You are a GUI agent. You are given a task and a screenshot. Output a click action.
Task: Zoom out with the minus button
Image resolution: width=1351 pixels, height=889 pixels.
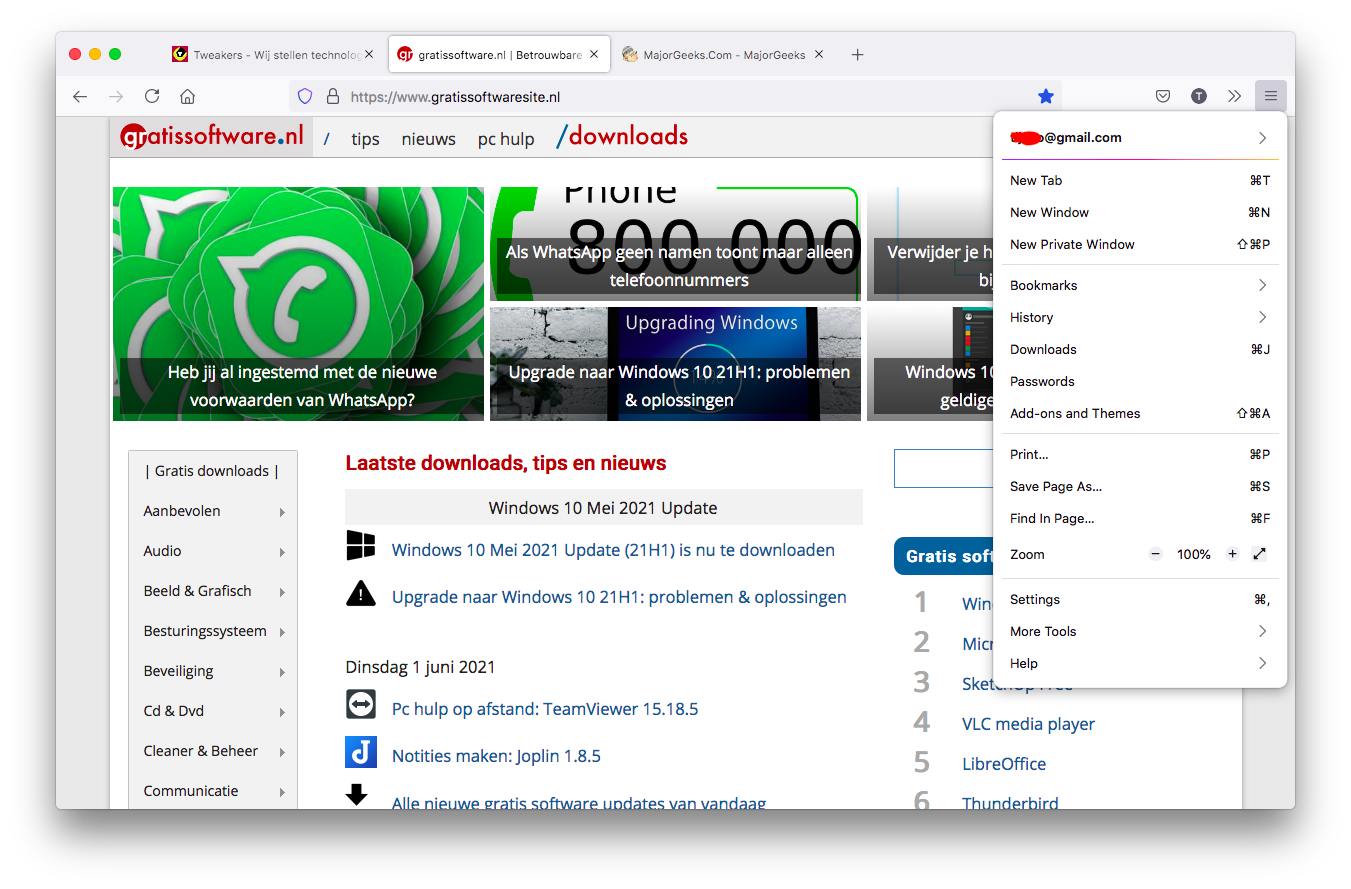tap(1155, 554)
